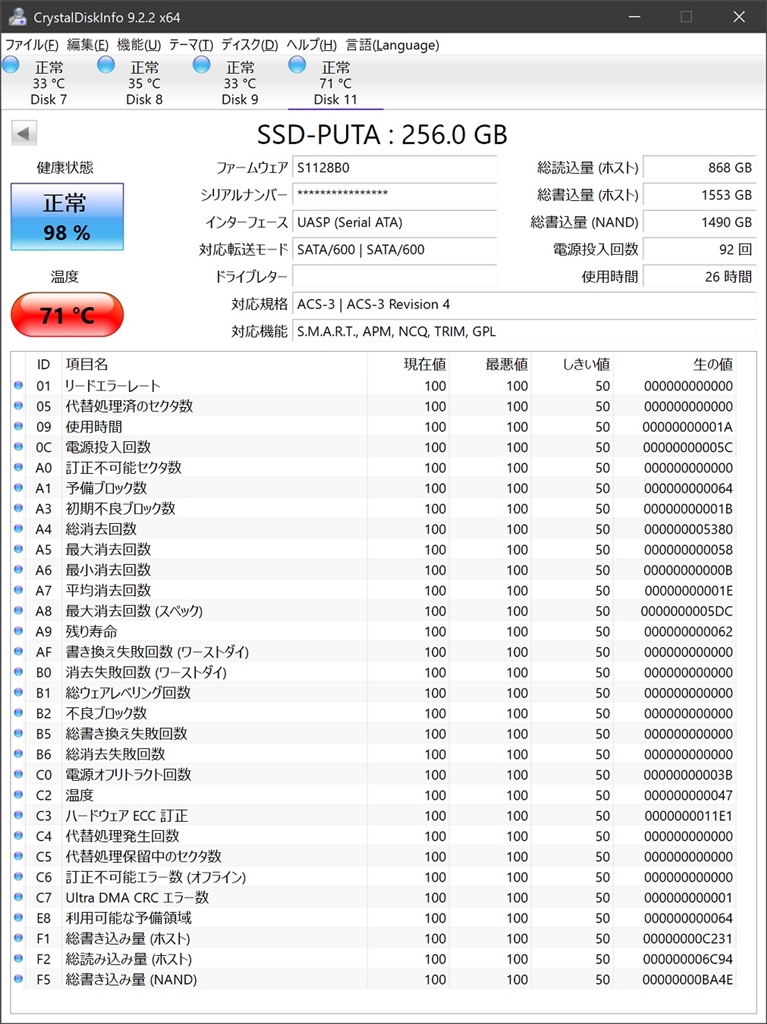This screenshot has width=767, height=1024.
Task: Click the 最悪値 column header
Action: [x=491, y=364]
